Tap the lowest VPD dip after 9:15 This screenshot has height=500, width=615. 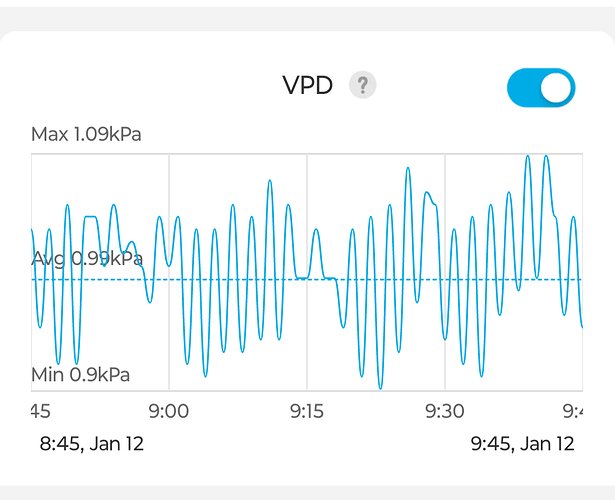[x=380, y=385]
